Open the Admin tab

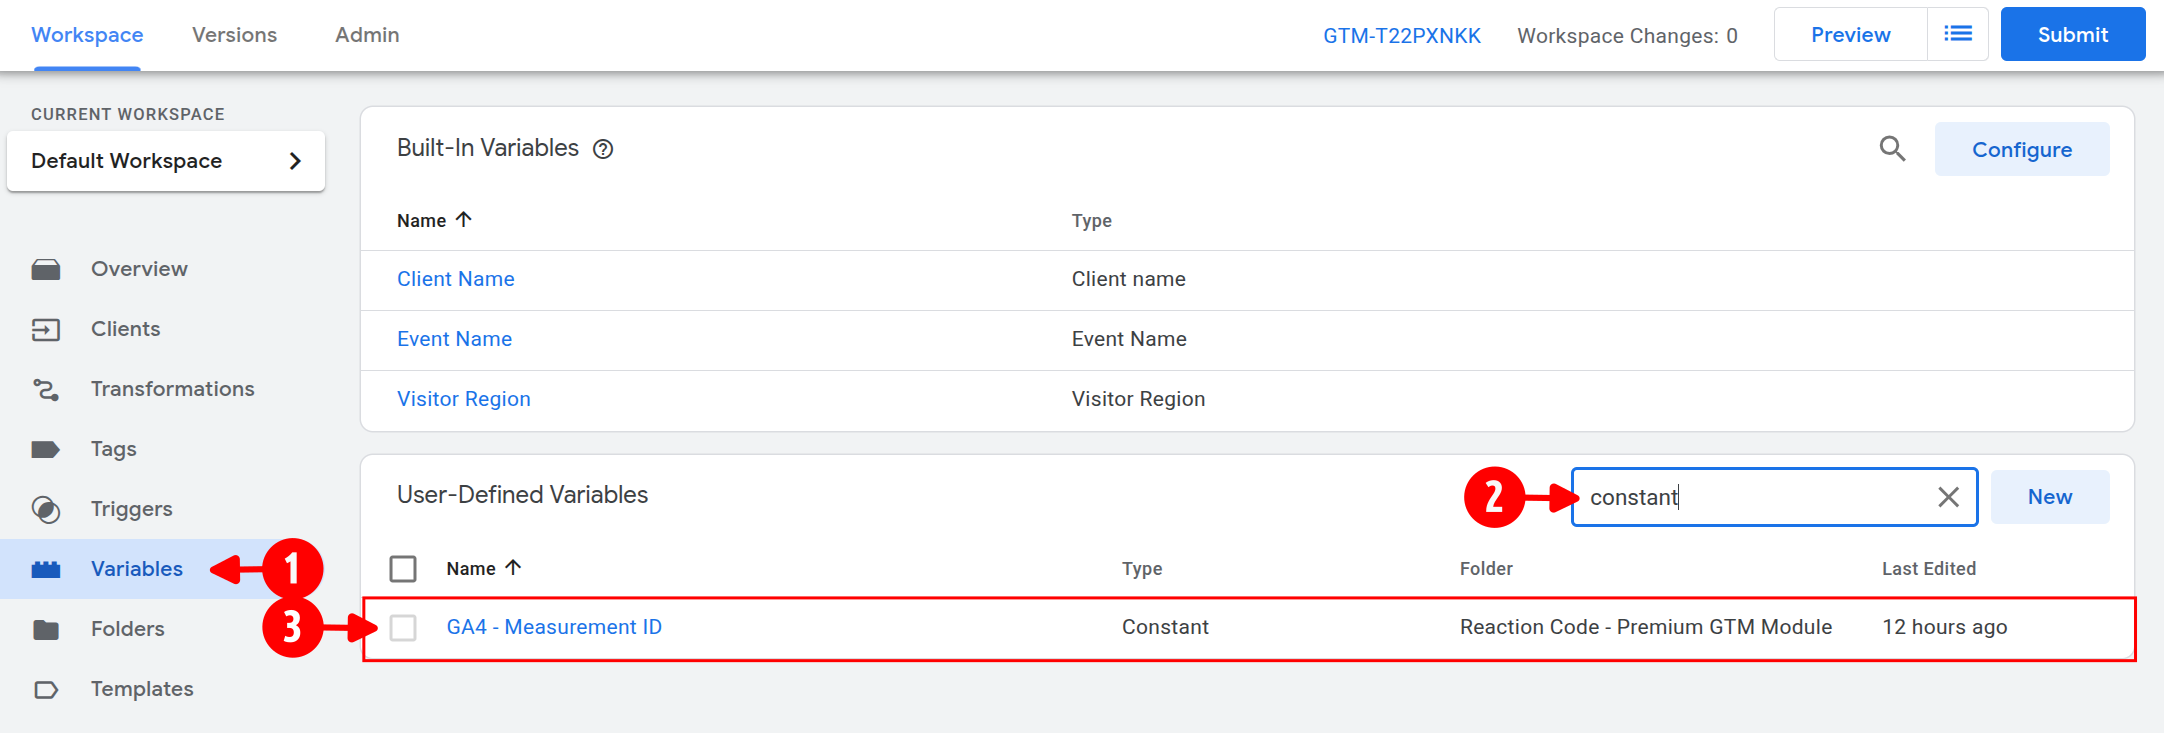367,35
